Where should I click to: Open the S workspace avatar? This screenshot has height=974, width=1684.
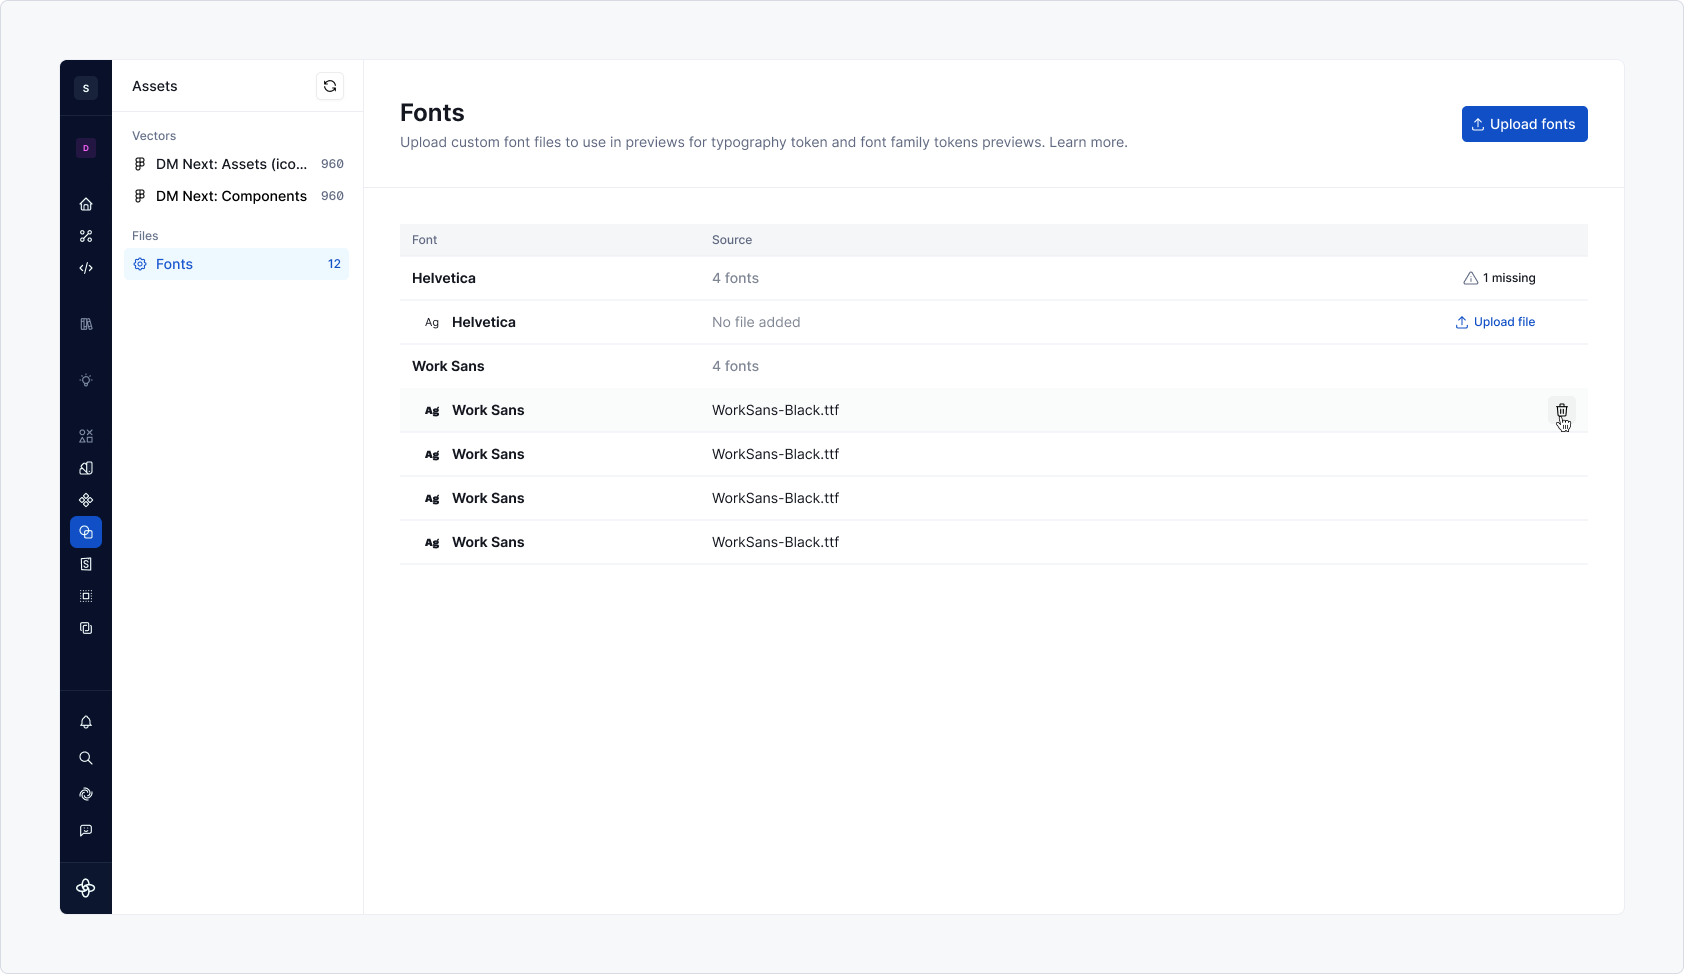86,88
